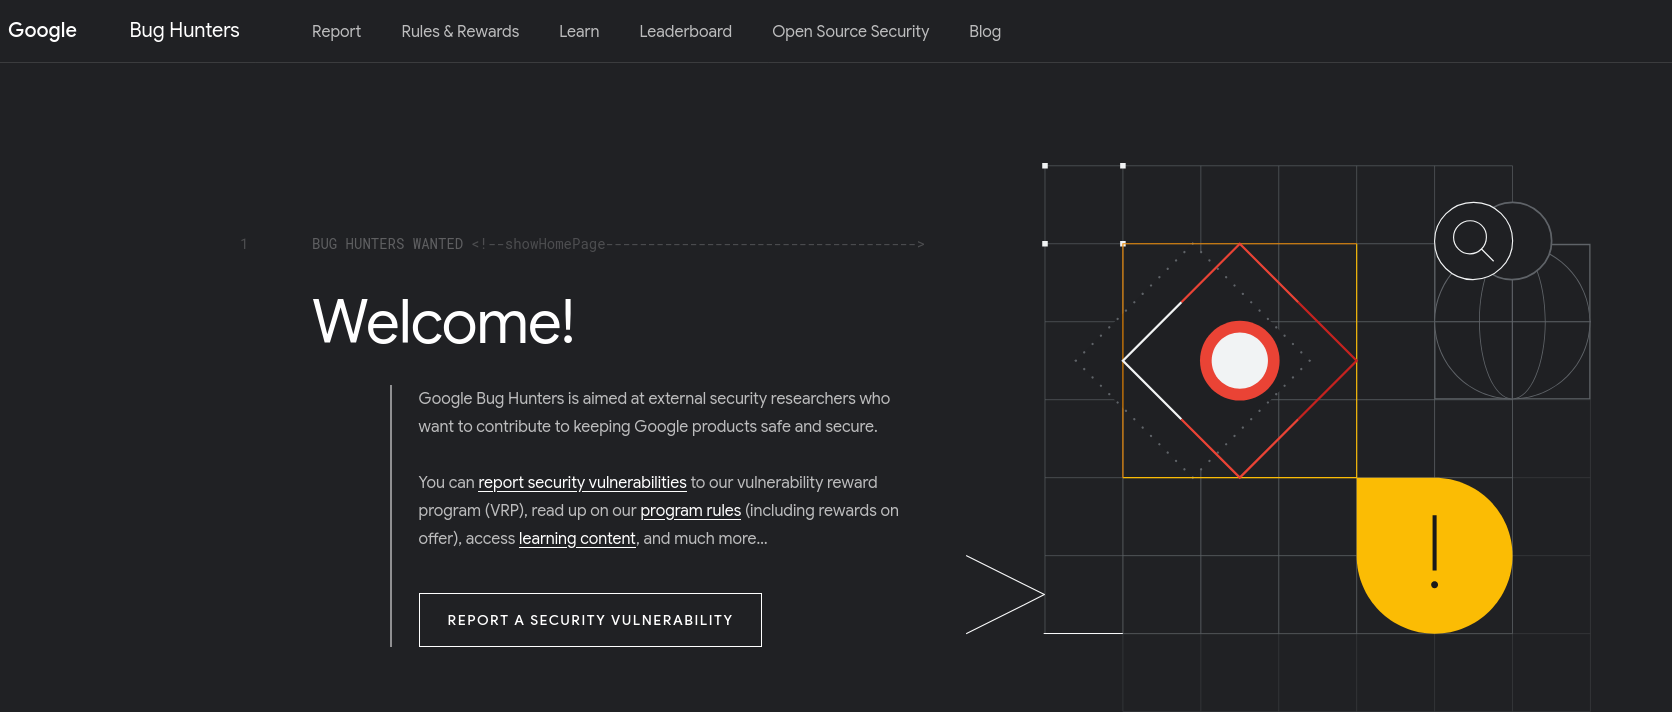This screenshot has height=712, width=1672.
Task: View the Leaderboard page
Action: tap(685, 32)
